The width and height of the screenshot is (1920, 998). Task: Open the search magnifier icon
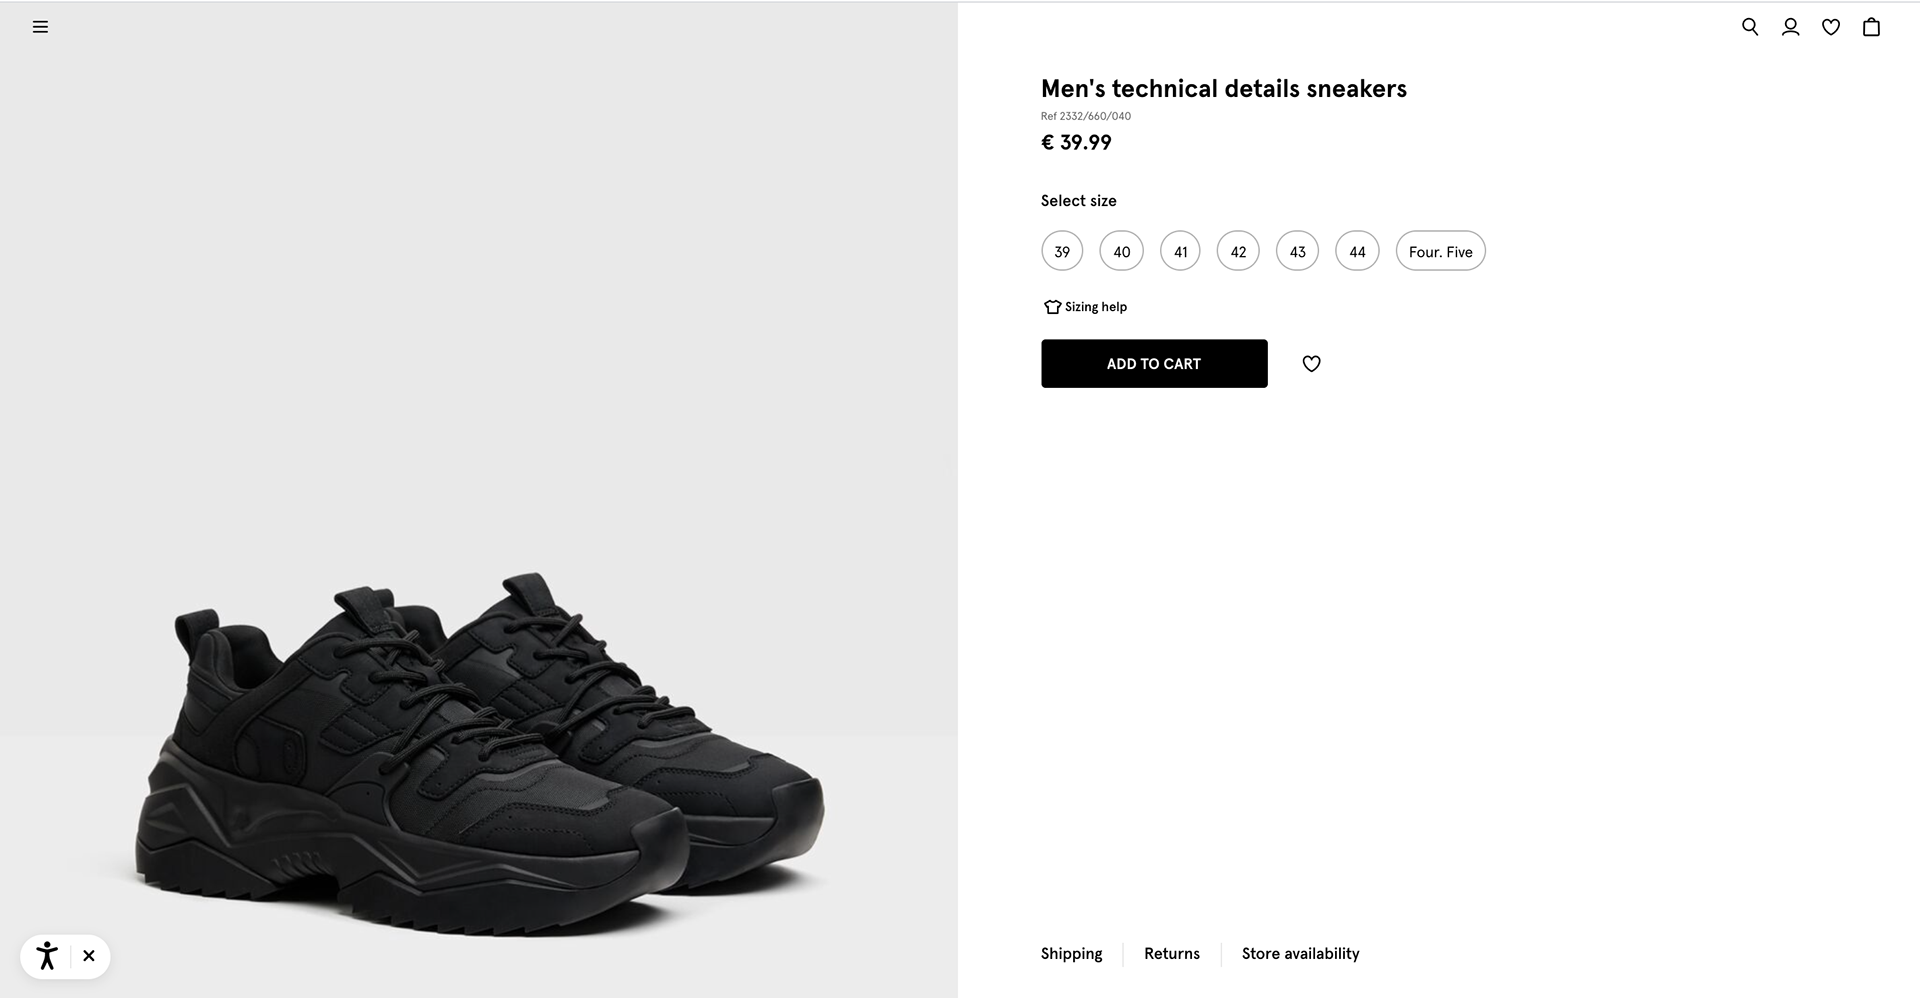coord(1750,27)
